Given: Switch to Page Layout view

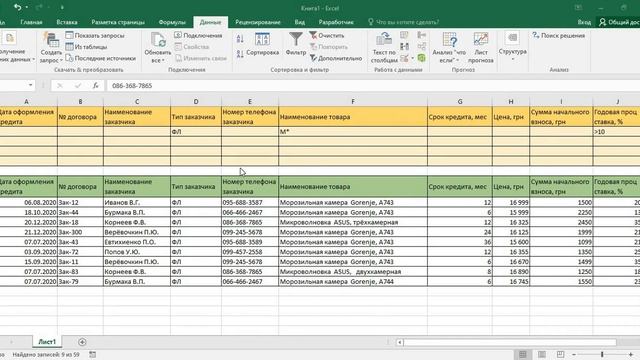Looking at the screenshot, I should coord(542,354).
